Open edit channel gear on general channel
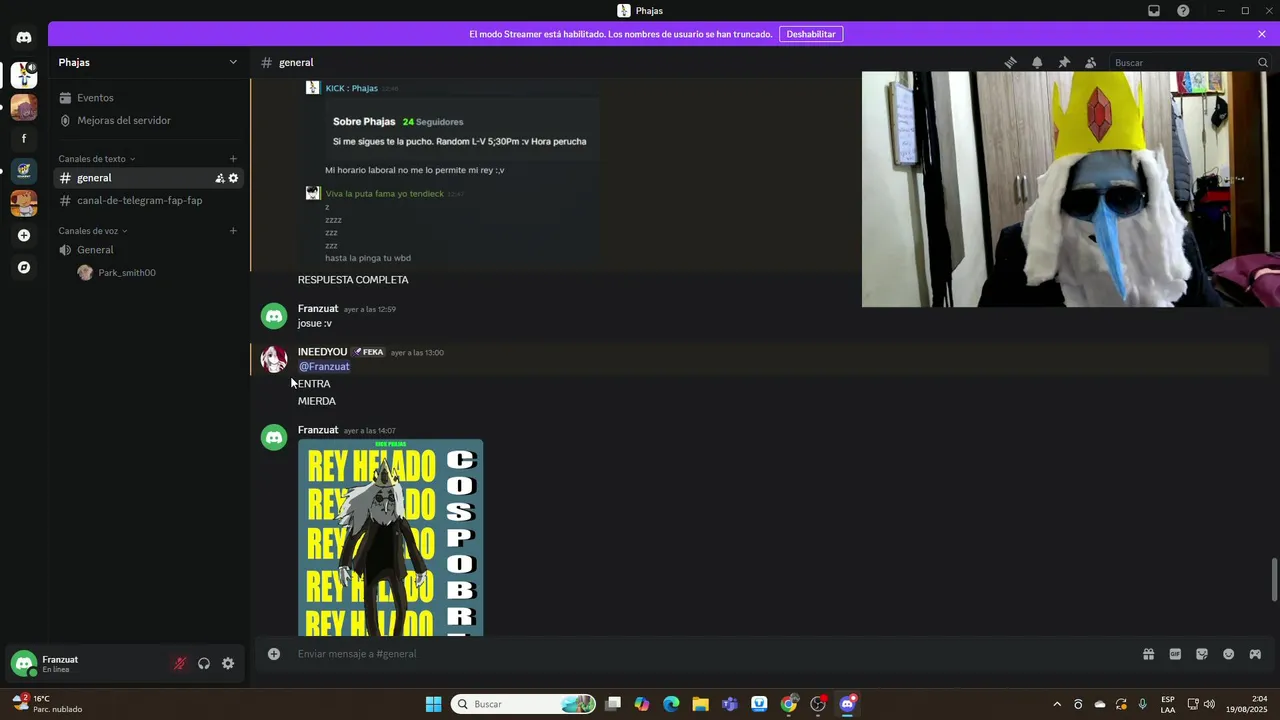1280x720 pixels. pos(234,178)
